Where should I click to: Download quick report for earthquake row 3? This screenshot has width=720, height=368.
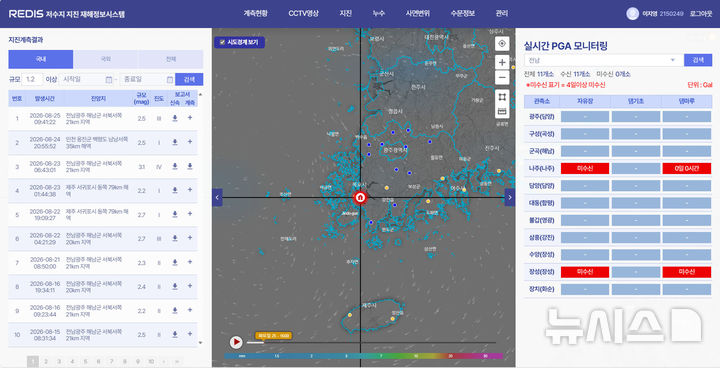[x=175, y=166]
